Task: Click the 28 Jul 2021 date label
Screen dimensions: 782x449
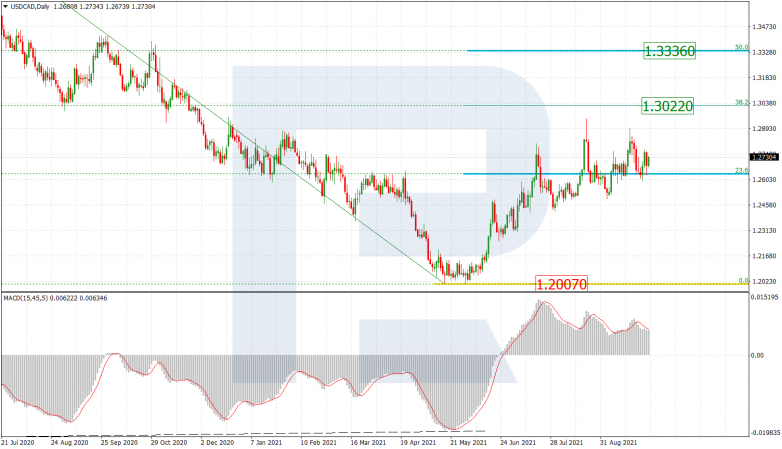Action: click(x=567, y=443)
